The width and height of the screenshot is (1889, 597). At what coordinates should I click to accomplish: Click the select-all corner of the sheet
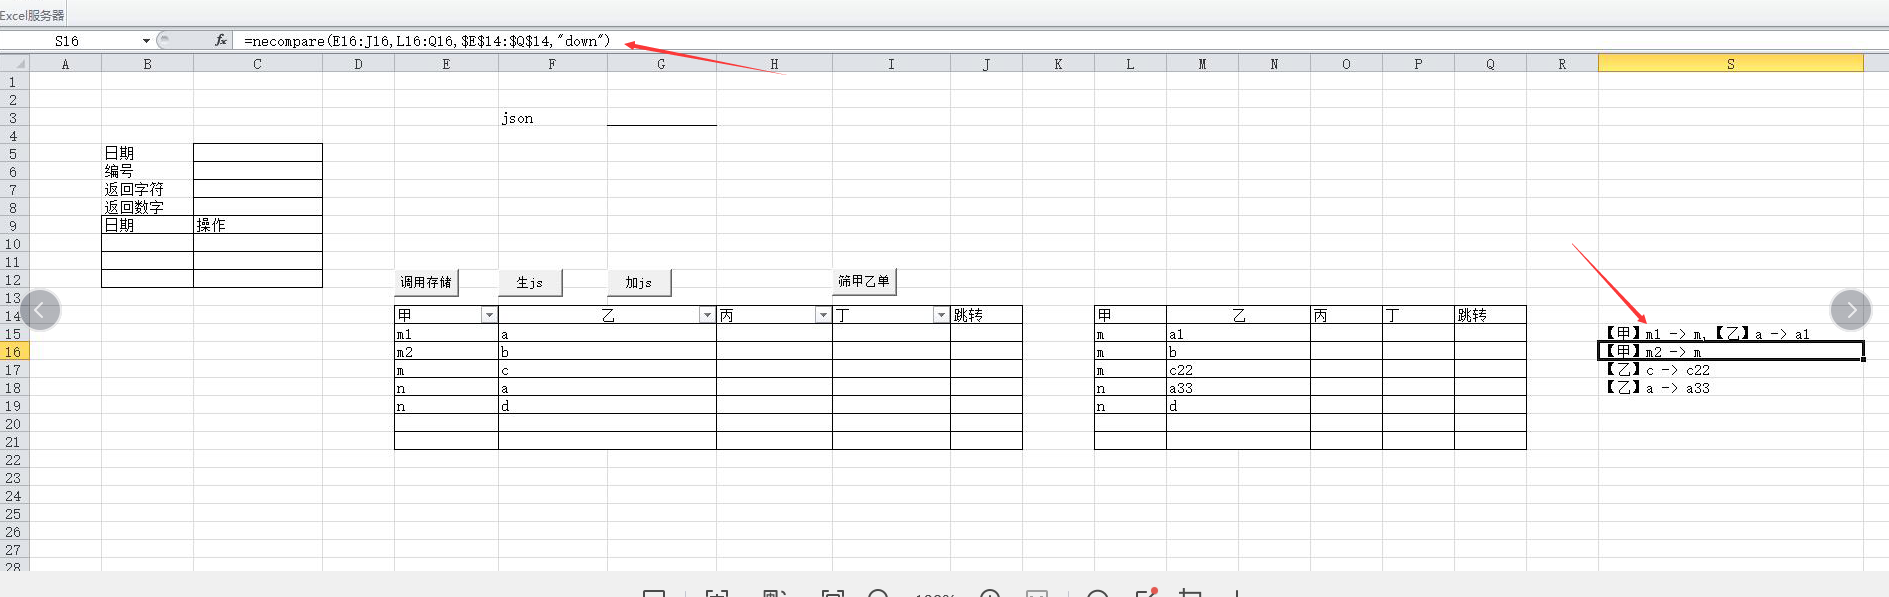click(x=14, y=64)
